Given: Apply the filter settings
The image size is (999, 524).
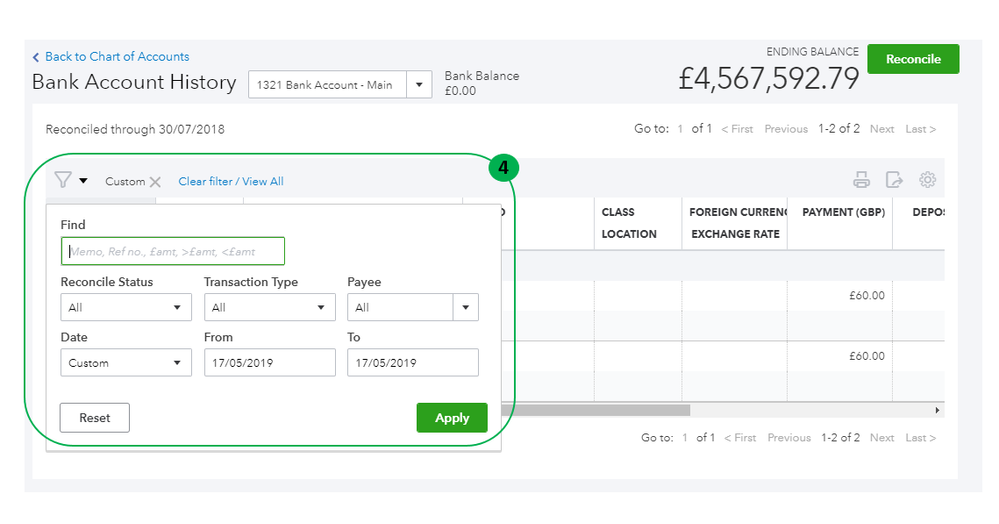Looking at the screenshot, I should tap(451, 418).
